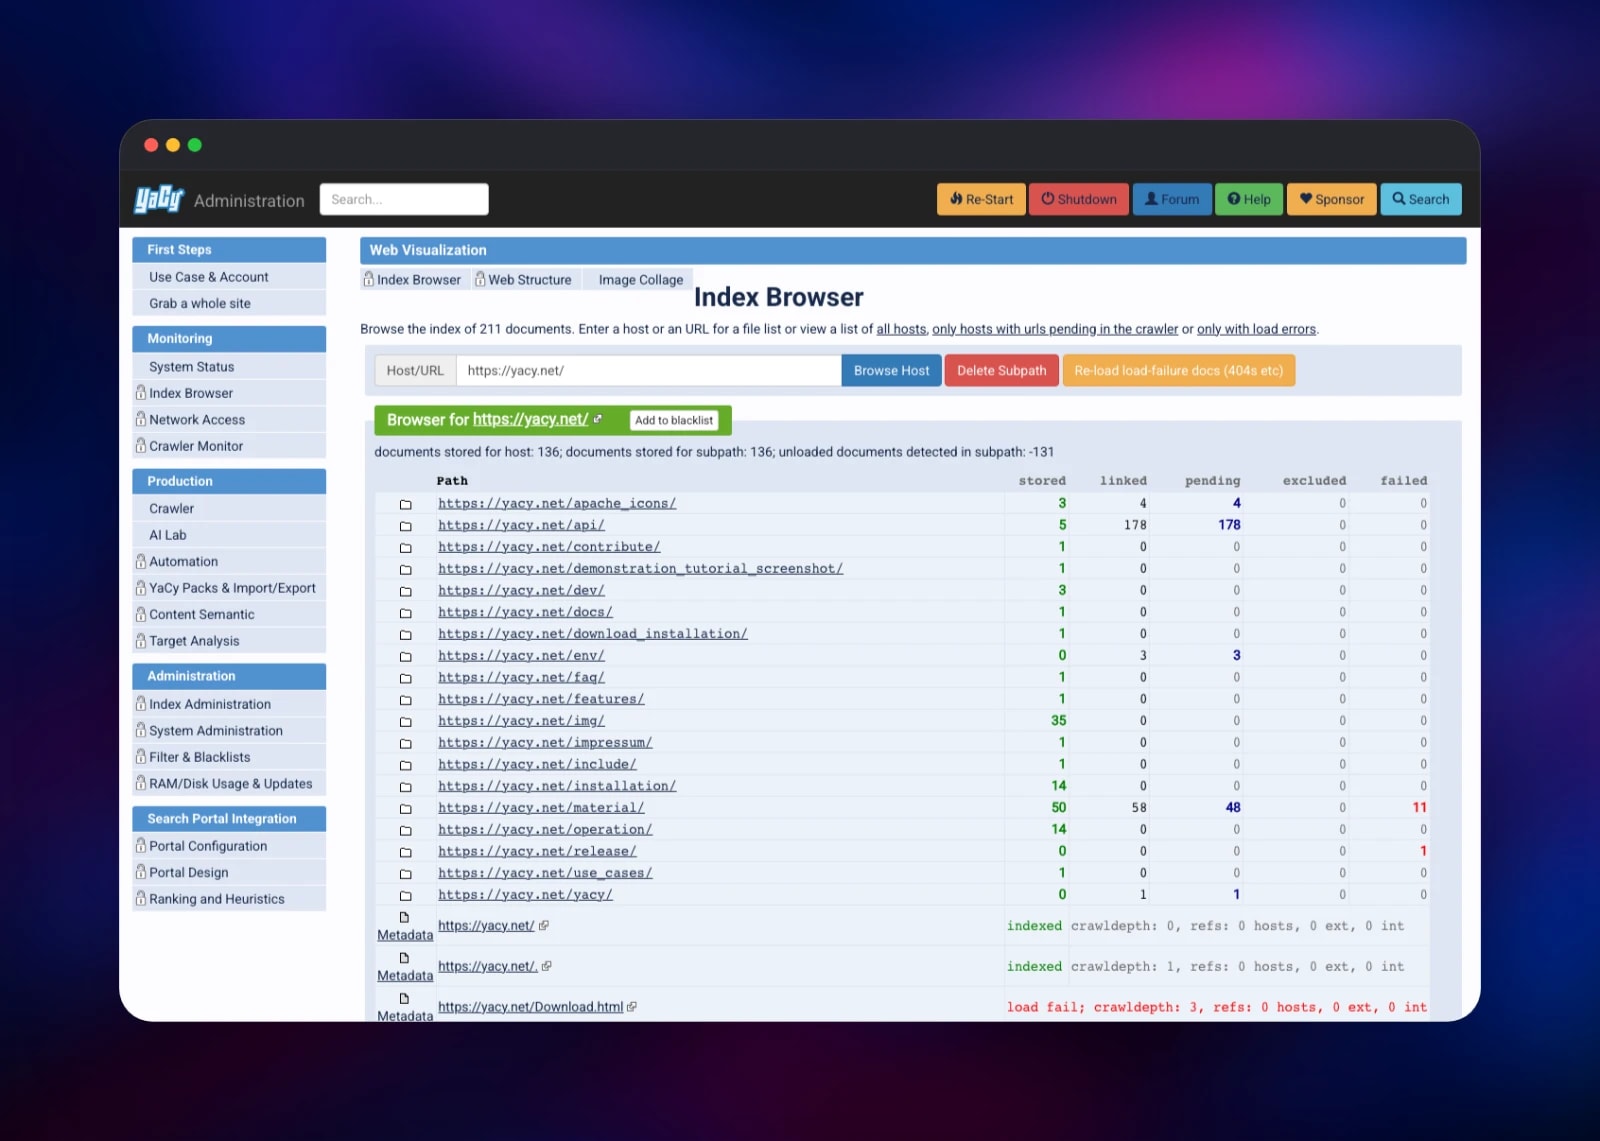Open folder icon for dev row

click(405, 591)
